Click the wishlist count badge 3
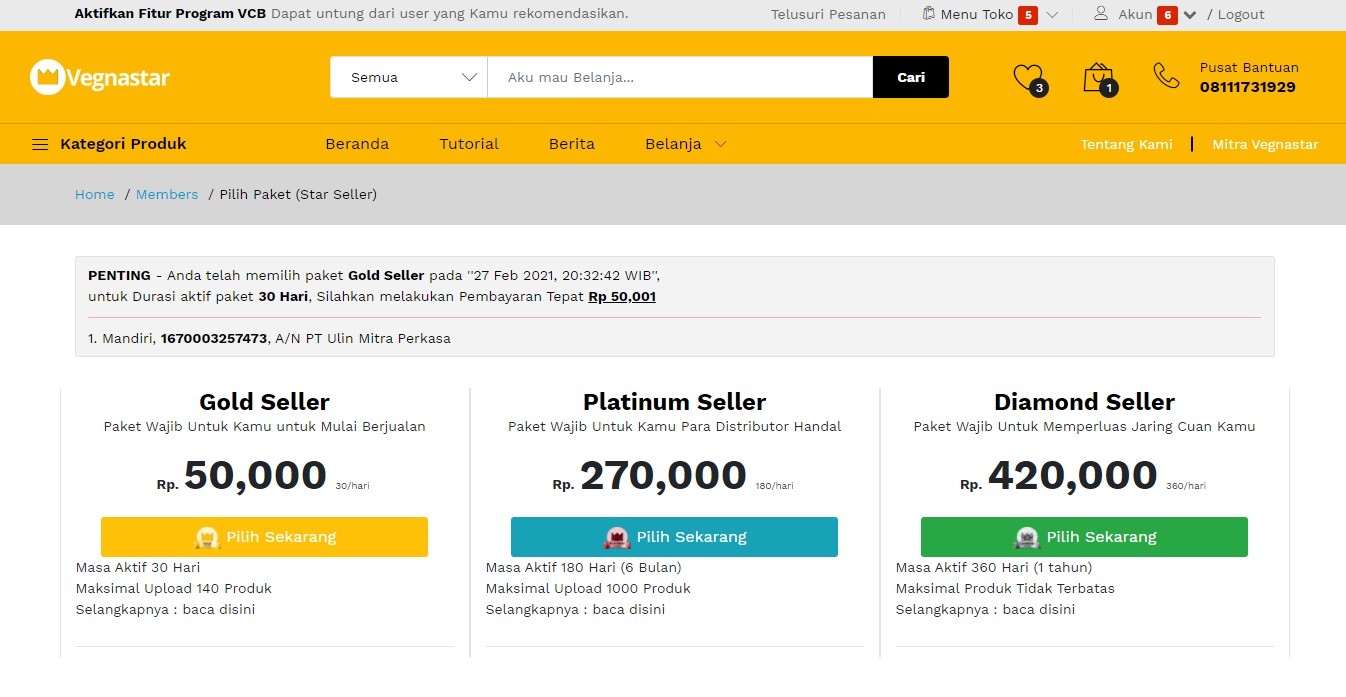Image resolution: width=1346 pixels, height=697 pixels. point(1039,88)
